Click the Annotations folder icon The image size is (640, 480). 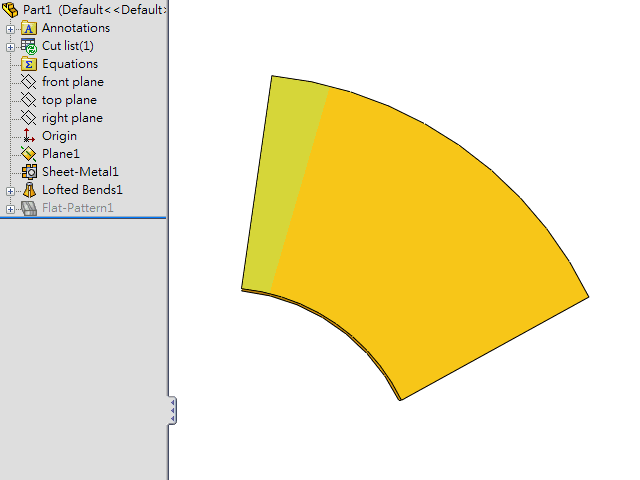(x=29, y=28)
